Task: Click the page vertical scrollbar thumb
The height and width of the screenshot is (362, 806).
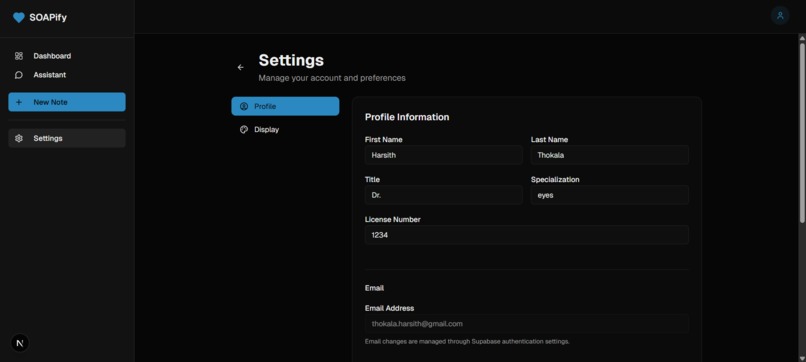Action: point(802,133)
